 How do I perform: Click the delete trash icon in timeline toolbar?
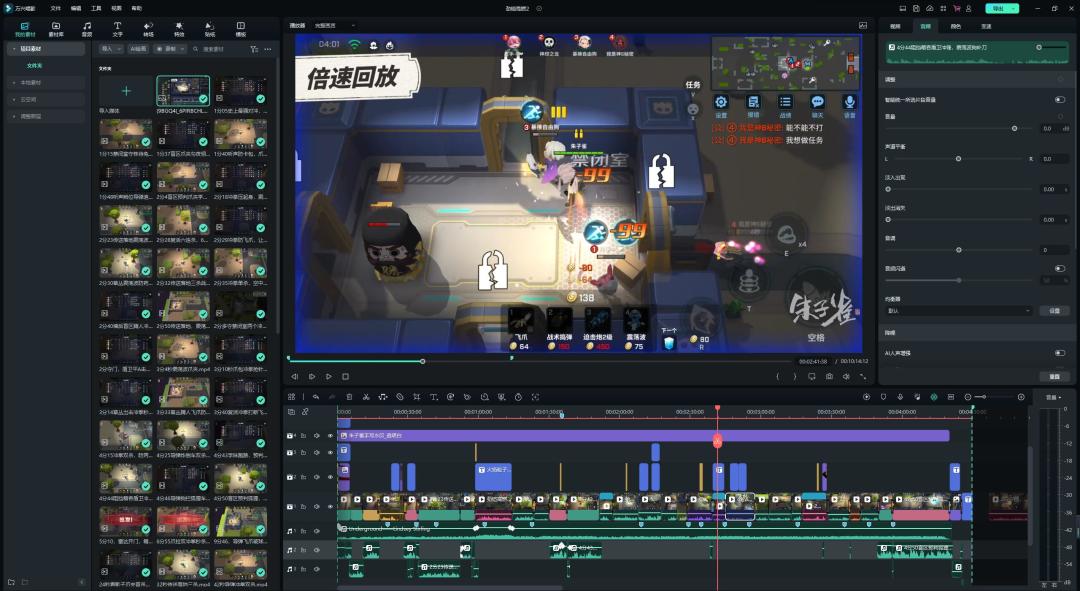(x=349, y=397)
